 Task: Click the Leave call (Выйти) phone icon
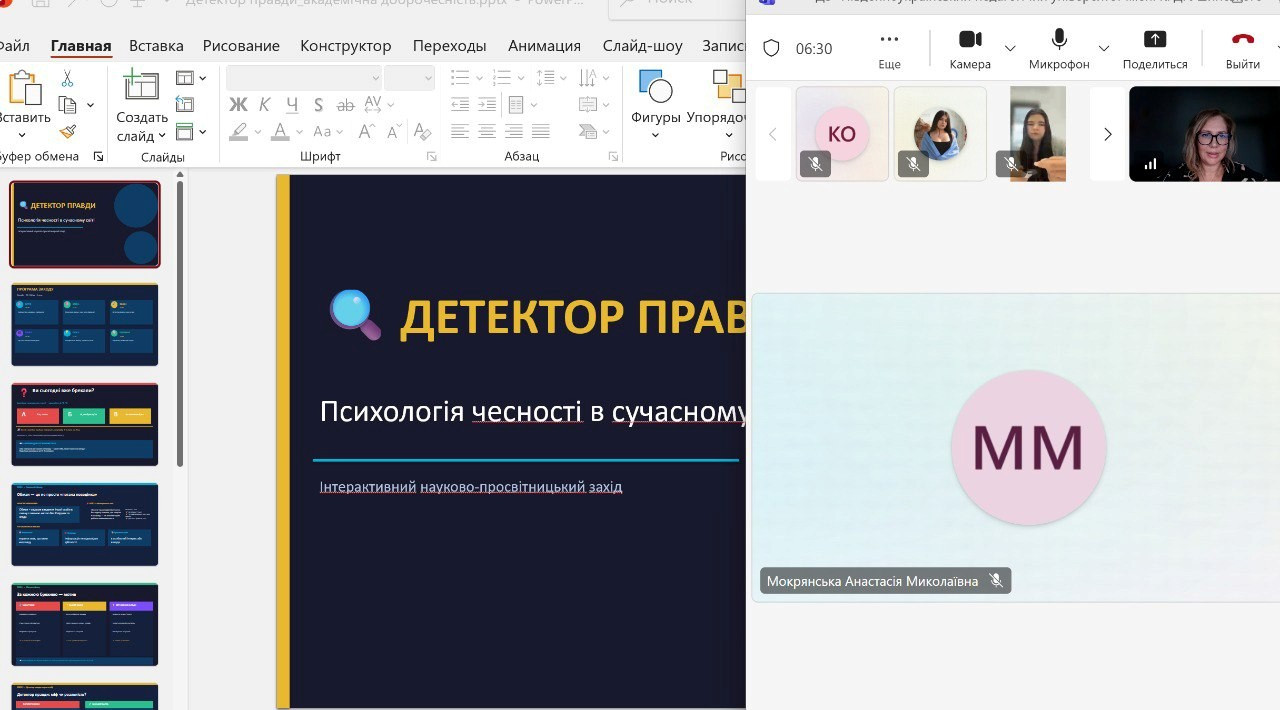tap(1242, 40)
